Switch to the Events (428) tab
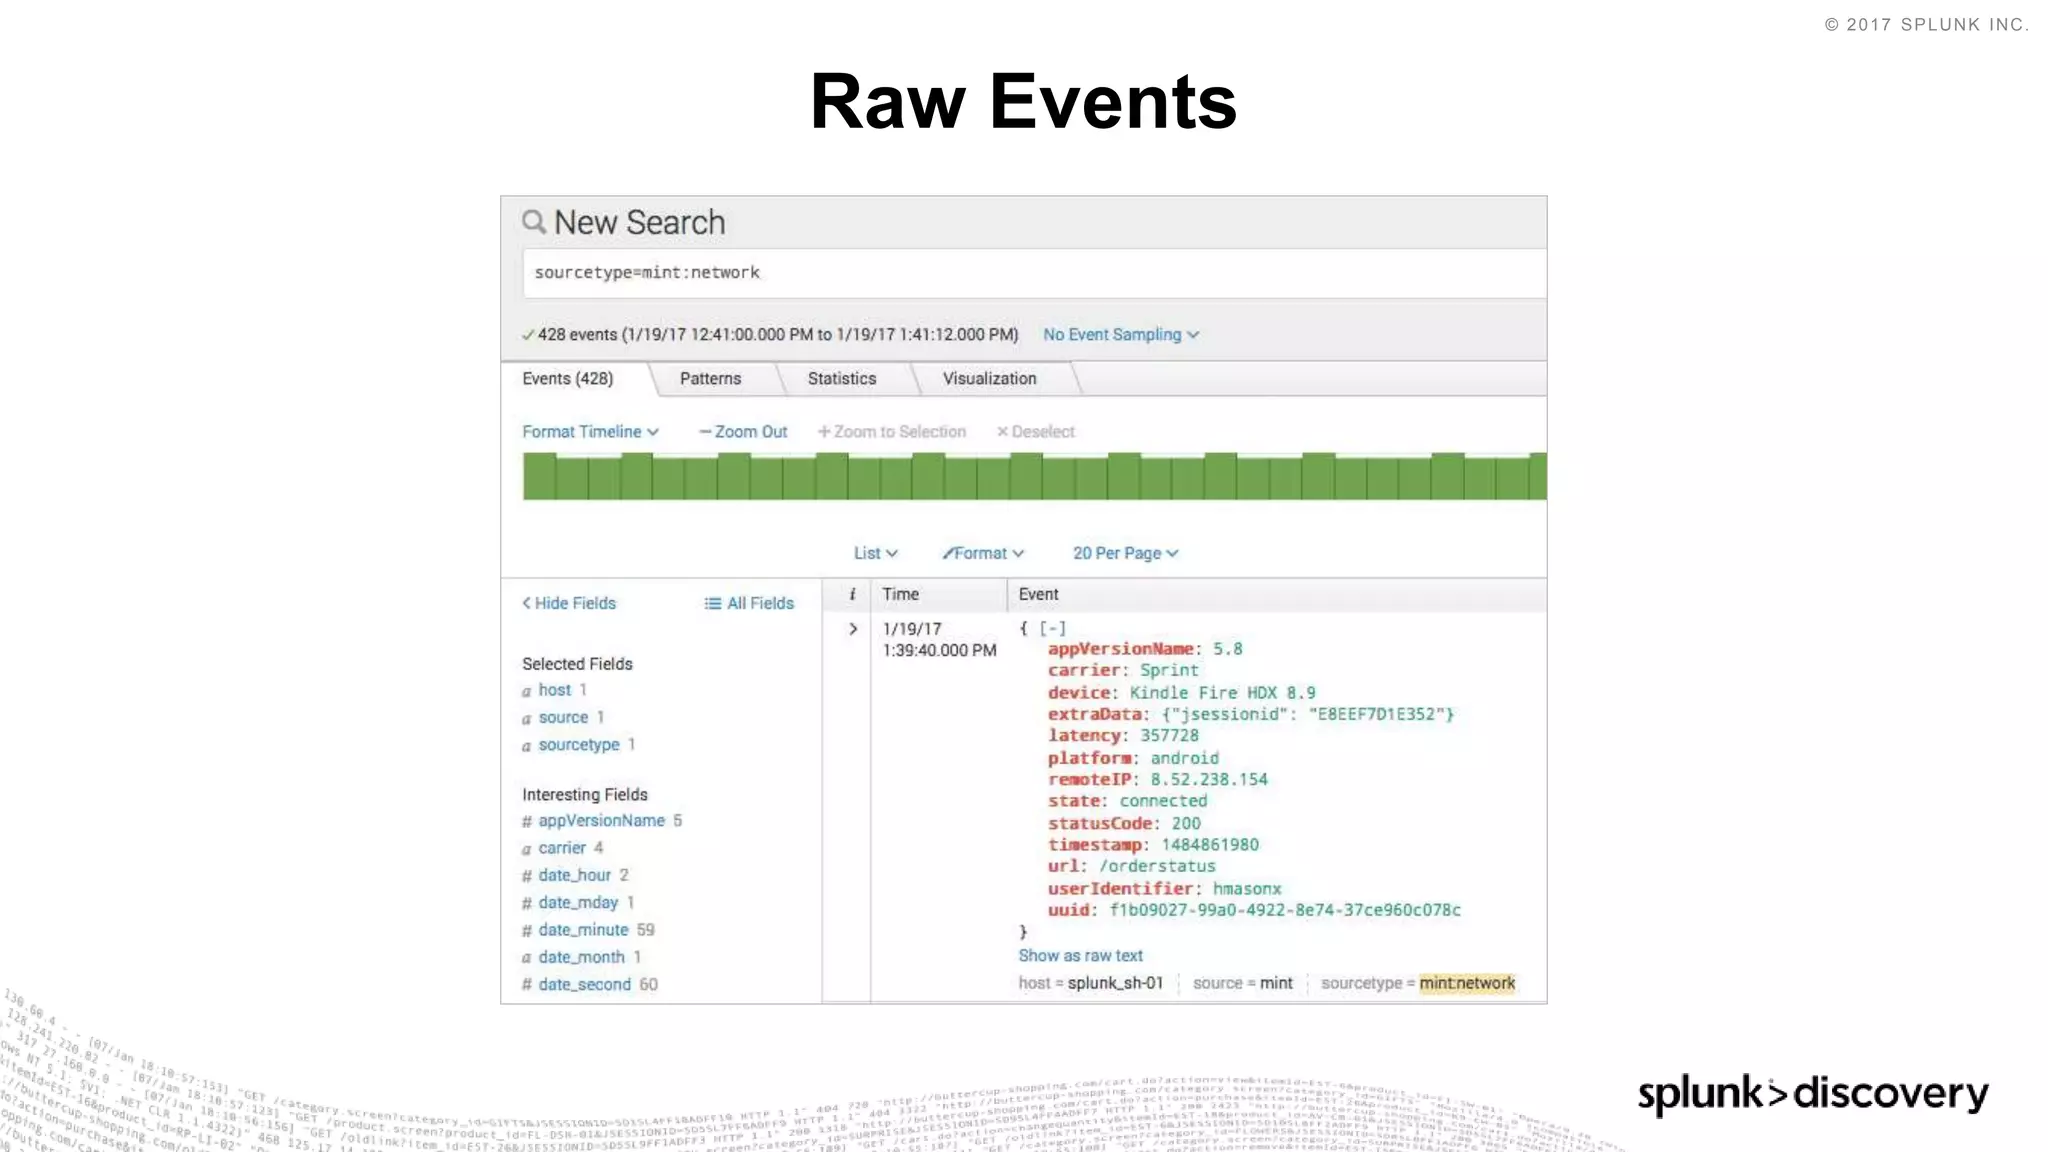Screen dimensions: 2048x1152 click(x=568, y=379)
